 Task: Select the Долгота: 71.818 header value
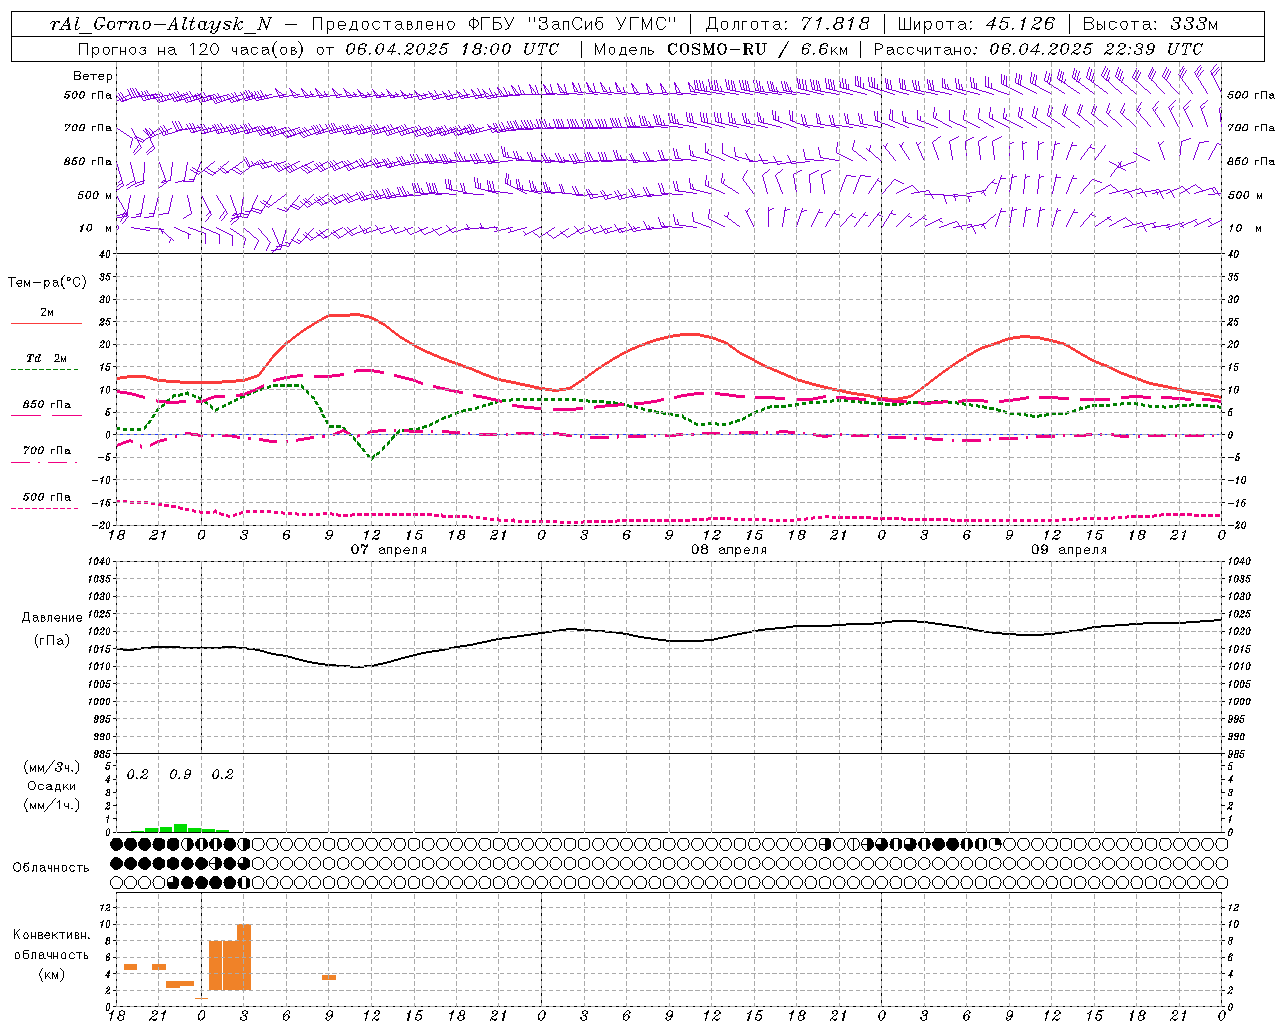788,24
